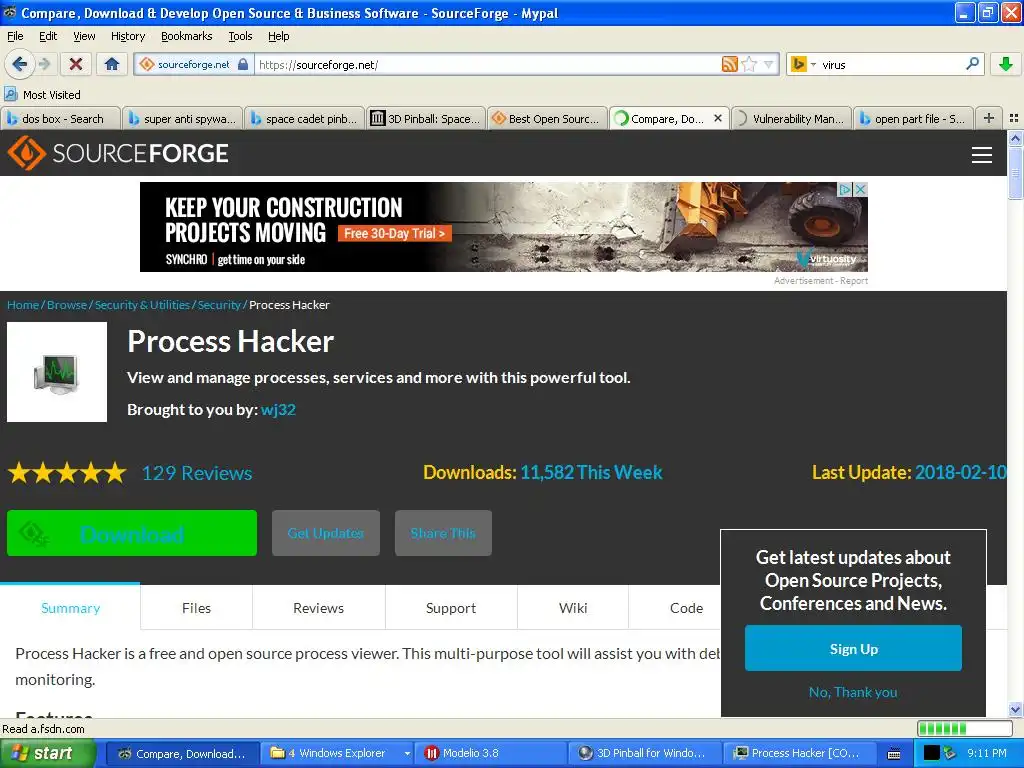Switch to Modelio 3.8 in taskbar

pyautogui.click(x=491, y=753)
